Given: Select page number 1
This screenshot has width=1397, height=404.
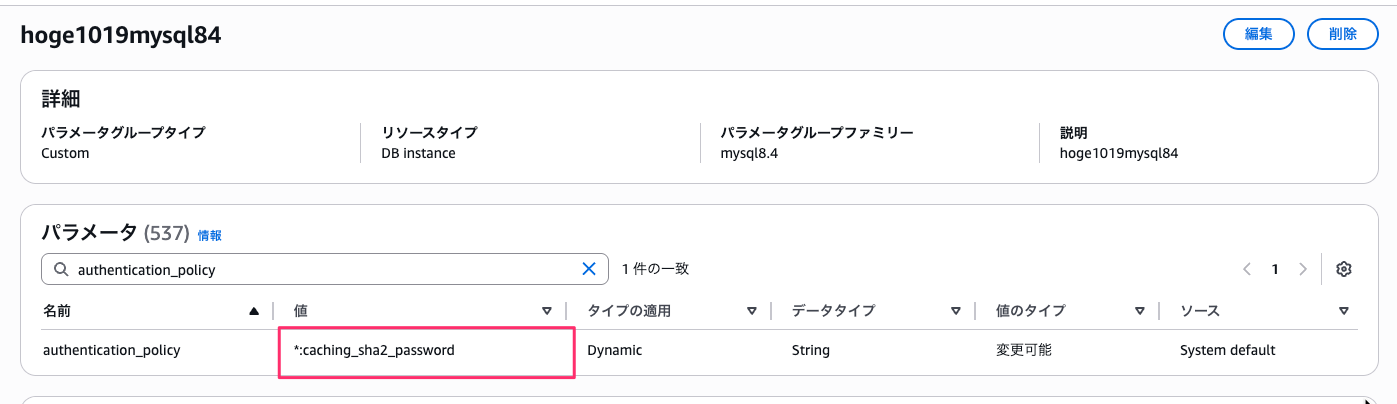Looking at the screenshot, I should click(x=1275, y=269).
